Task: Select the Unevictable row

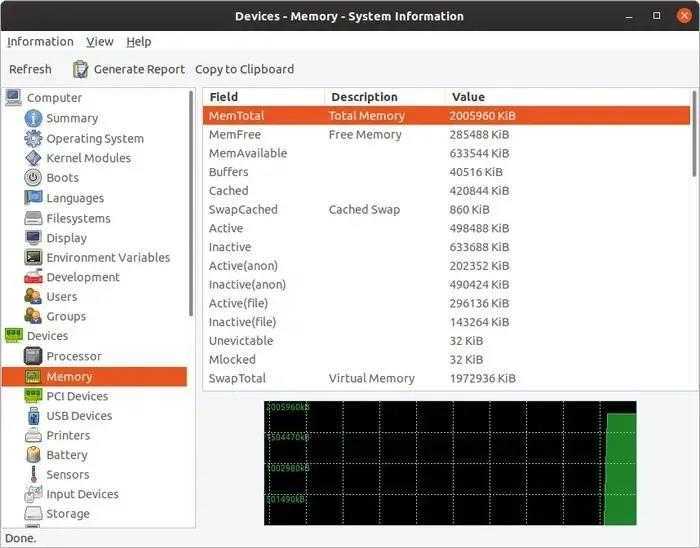Action: tap(446, 340)
